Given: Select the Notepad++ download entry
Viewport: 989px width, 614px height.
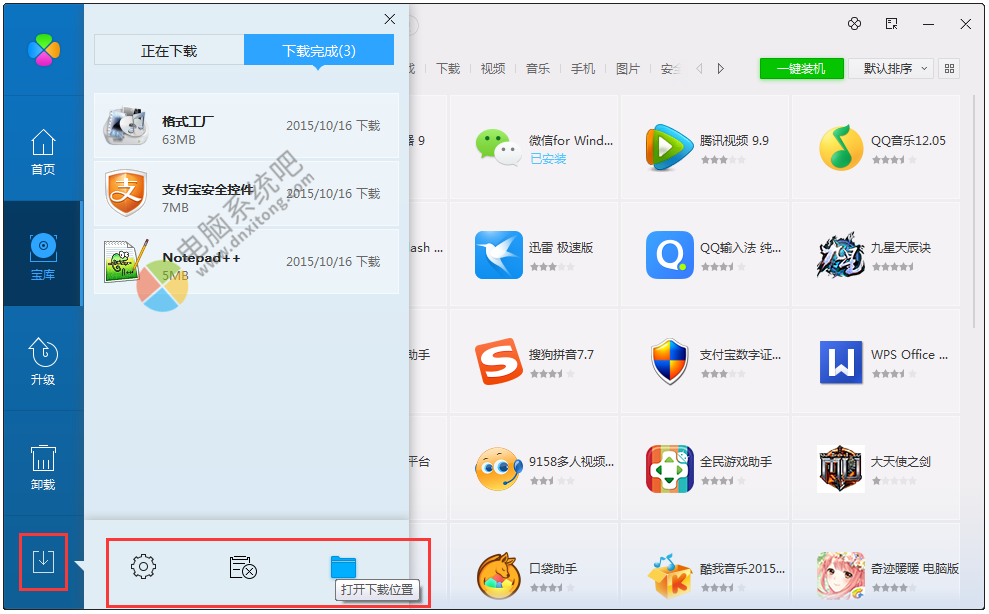Looking at the screenshot, I should coord(246,261).
